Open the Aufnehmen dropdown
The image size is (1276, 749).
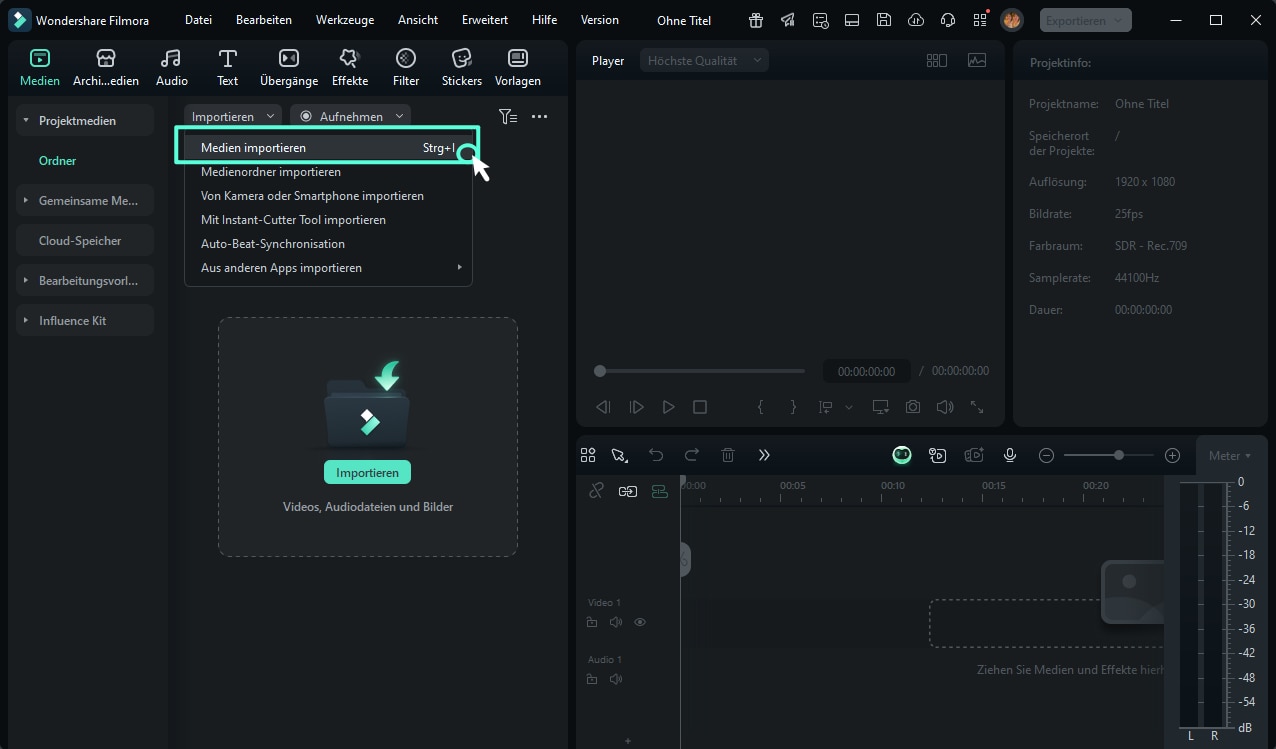[350, 116]
